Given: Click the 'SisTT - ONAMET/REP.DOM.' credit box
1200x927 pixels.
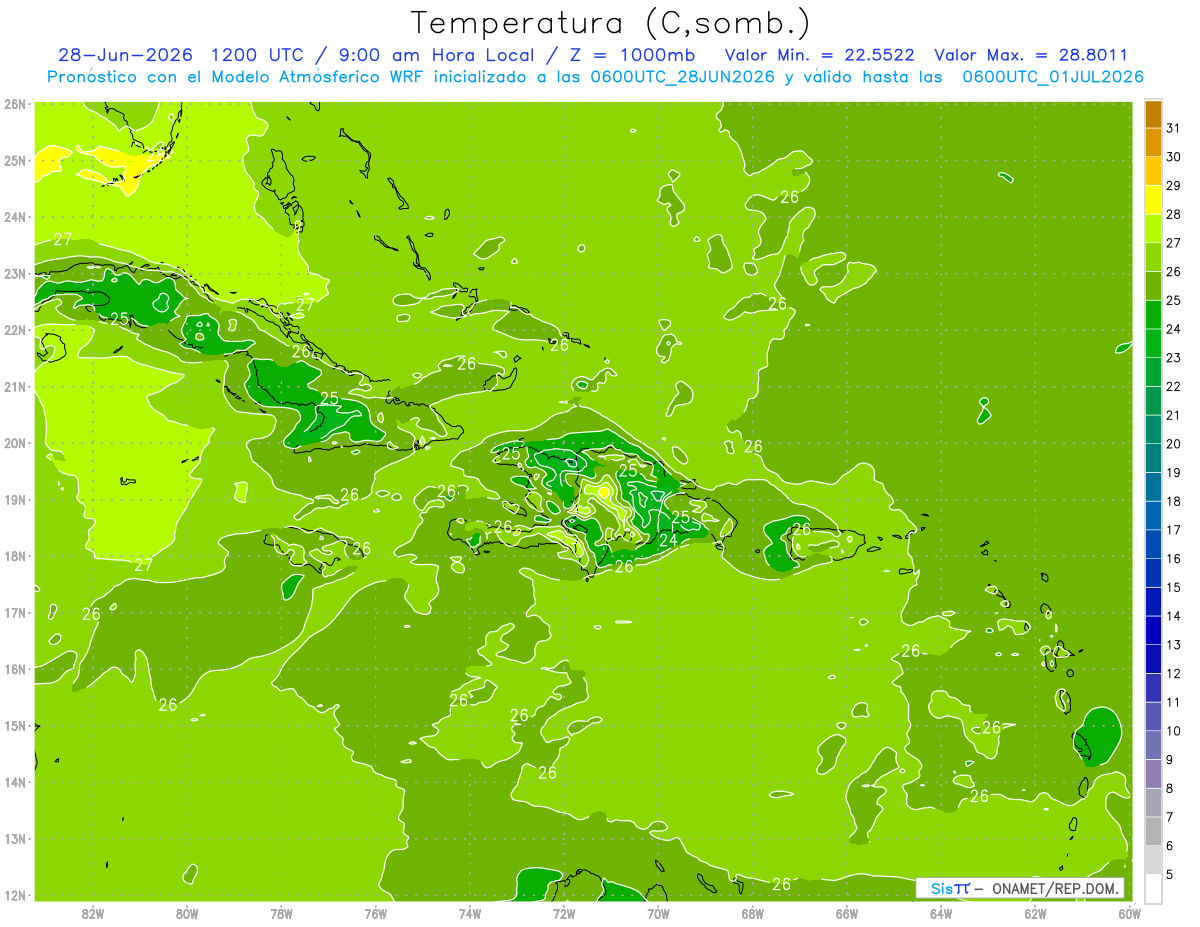Looking at the screenshot, I should (x=1020, y=888).
